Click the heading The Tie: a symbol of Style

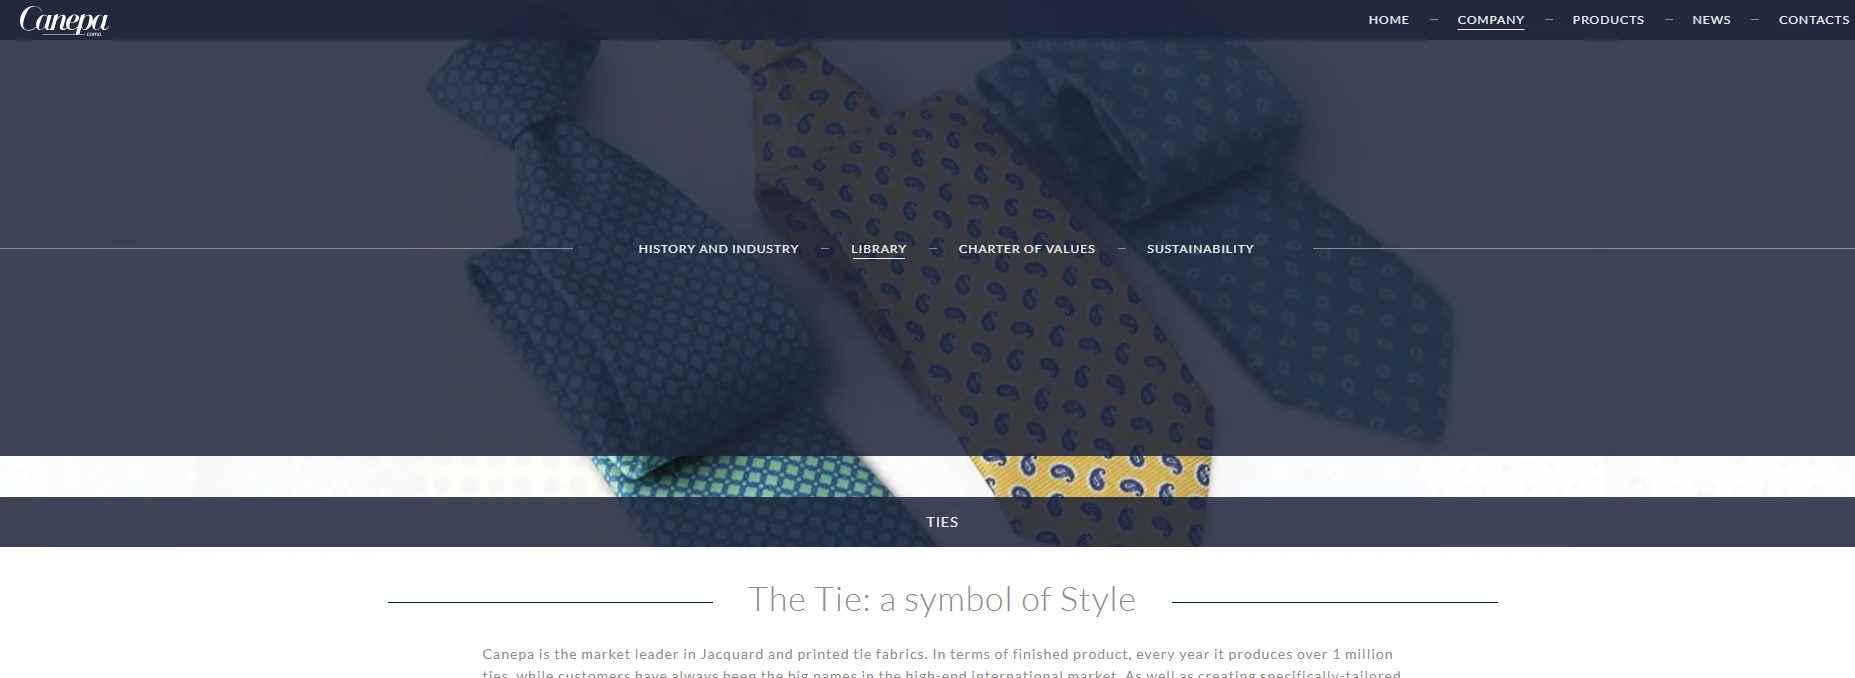pyautogui.click(x=942, y=599)
